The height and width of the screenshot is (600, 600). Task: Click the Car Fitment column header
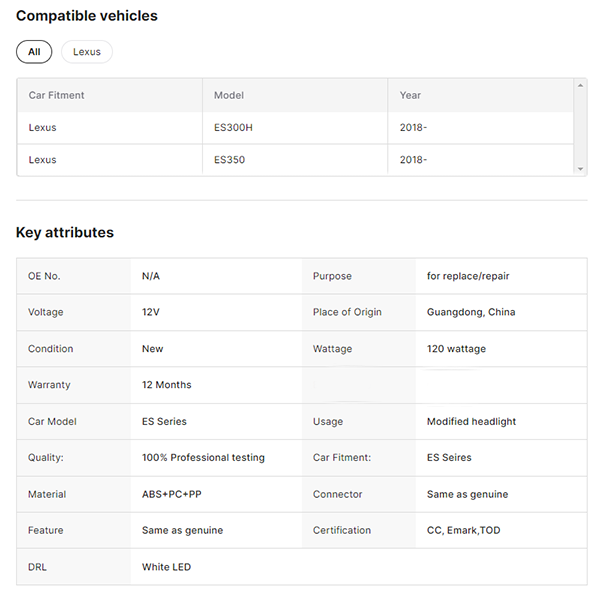[x=56, y=95]
